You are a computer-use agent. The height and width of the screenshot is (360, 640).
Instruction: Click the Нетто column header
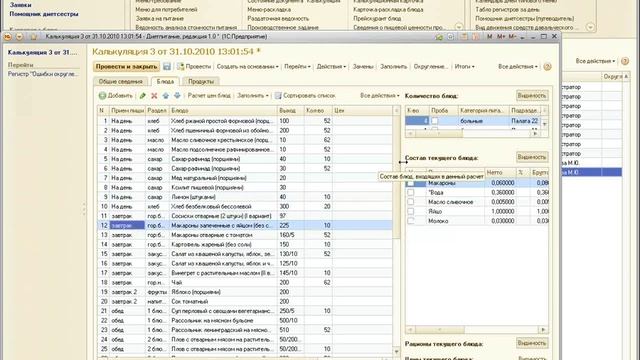500,173
